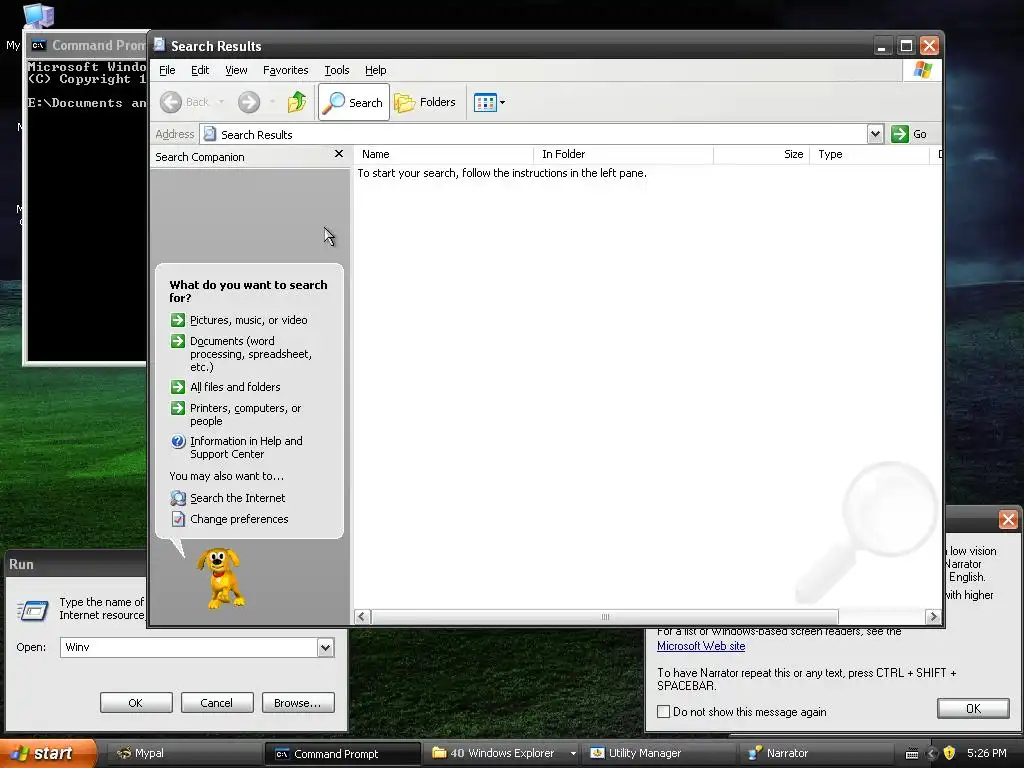Viewport: 1024px width, 768px height.
Task: Expand the Address bar dropdown
Action: (875, 135)
